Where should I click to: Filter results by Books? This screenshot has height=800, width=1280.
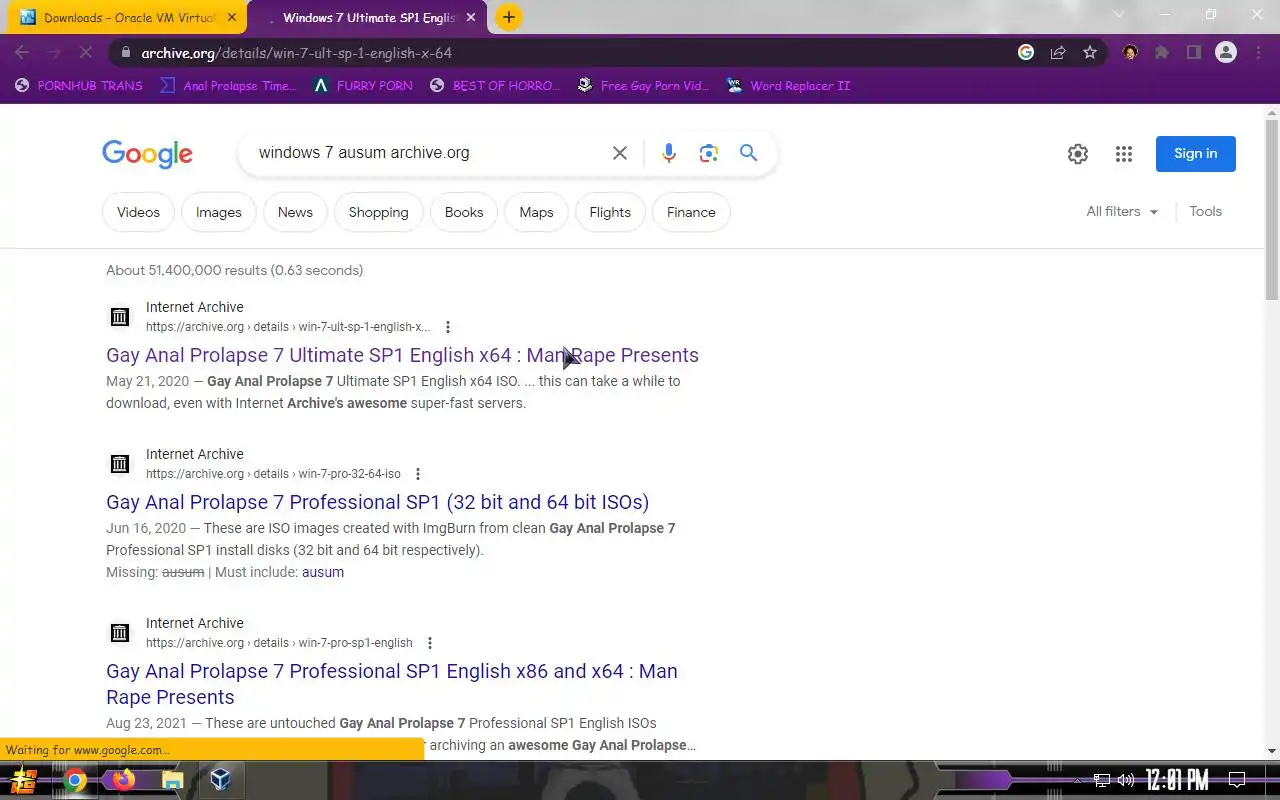(x=464, y=212)
